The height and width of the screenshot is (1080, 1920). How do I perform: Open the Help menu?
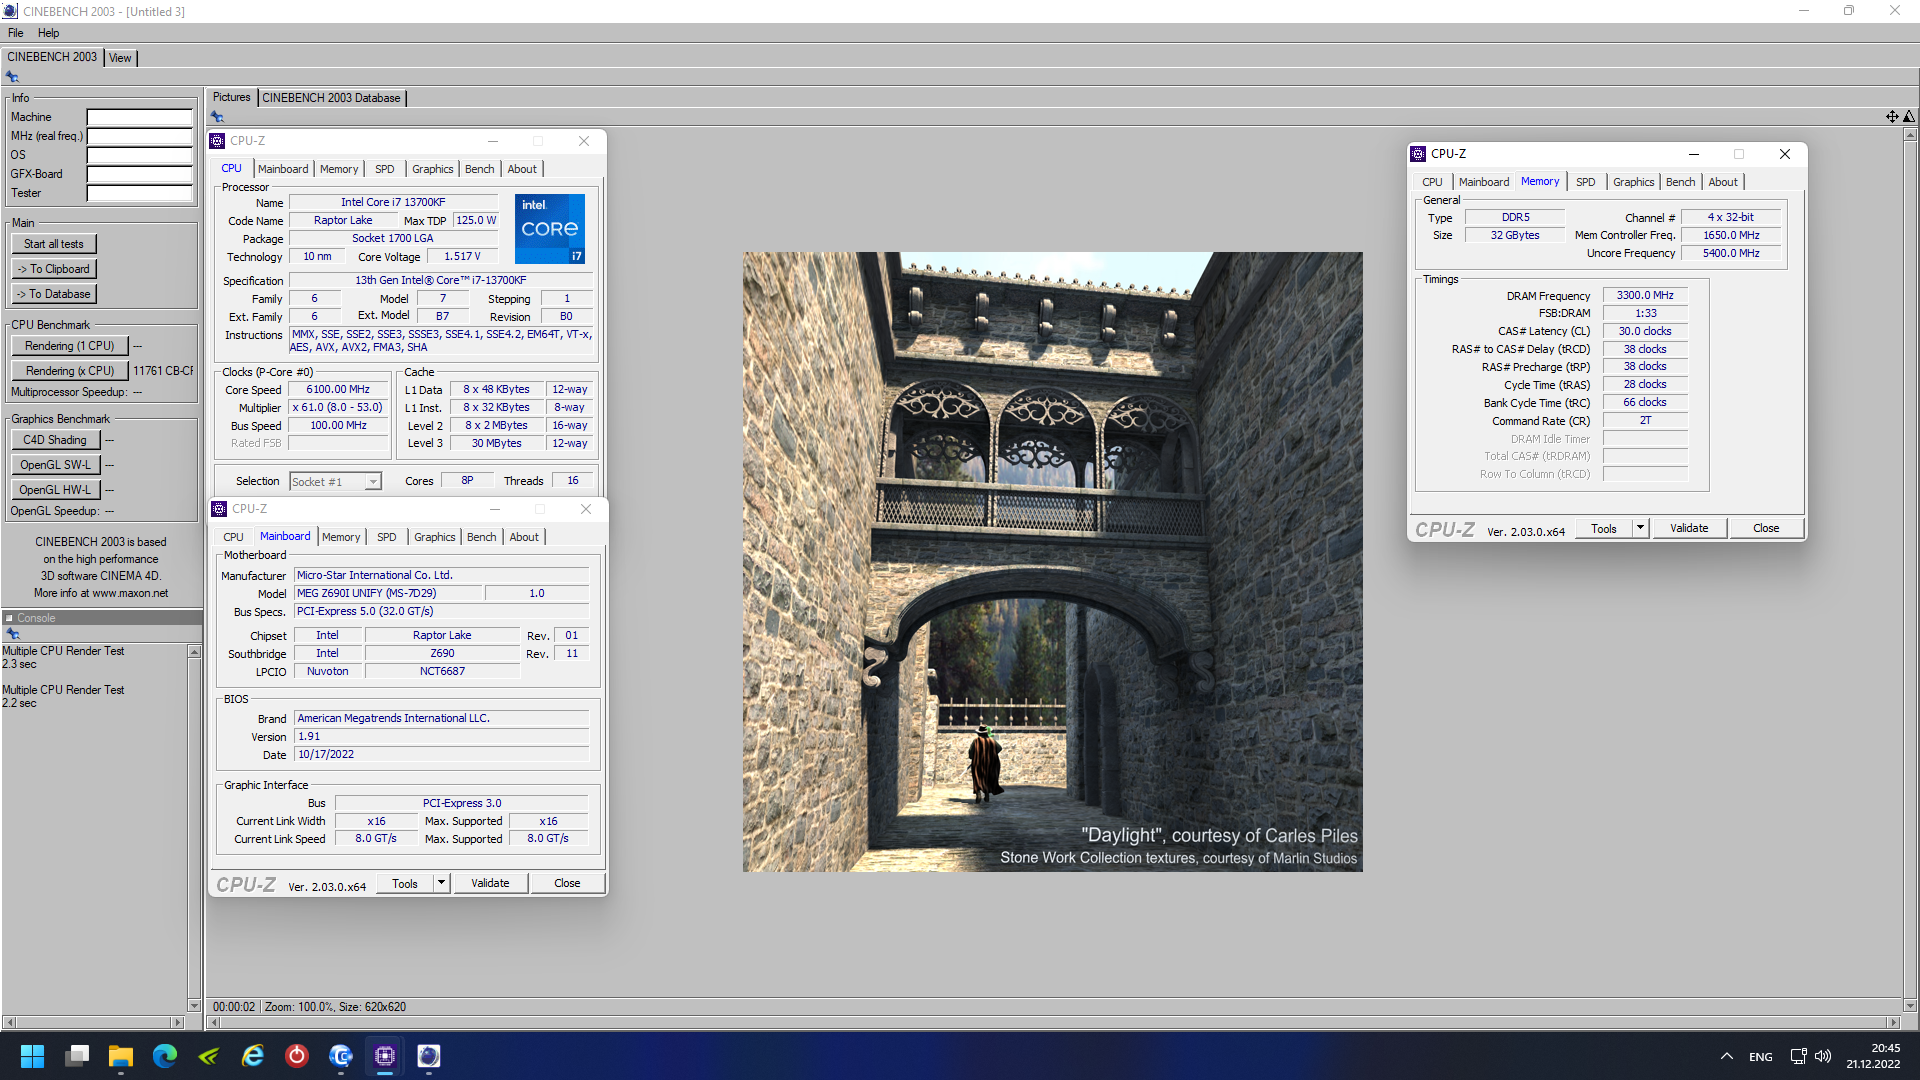pos(48,33)
